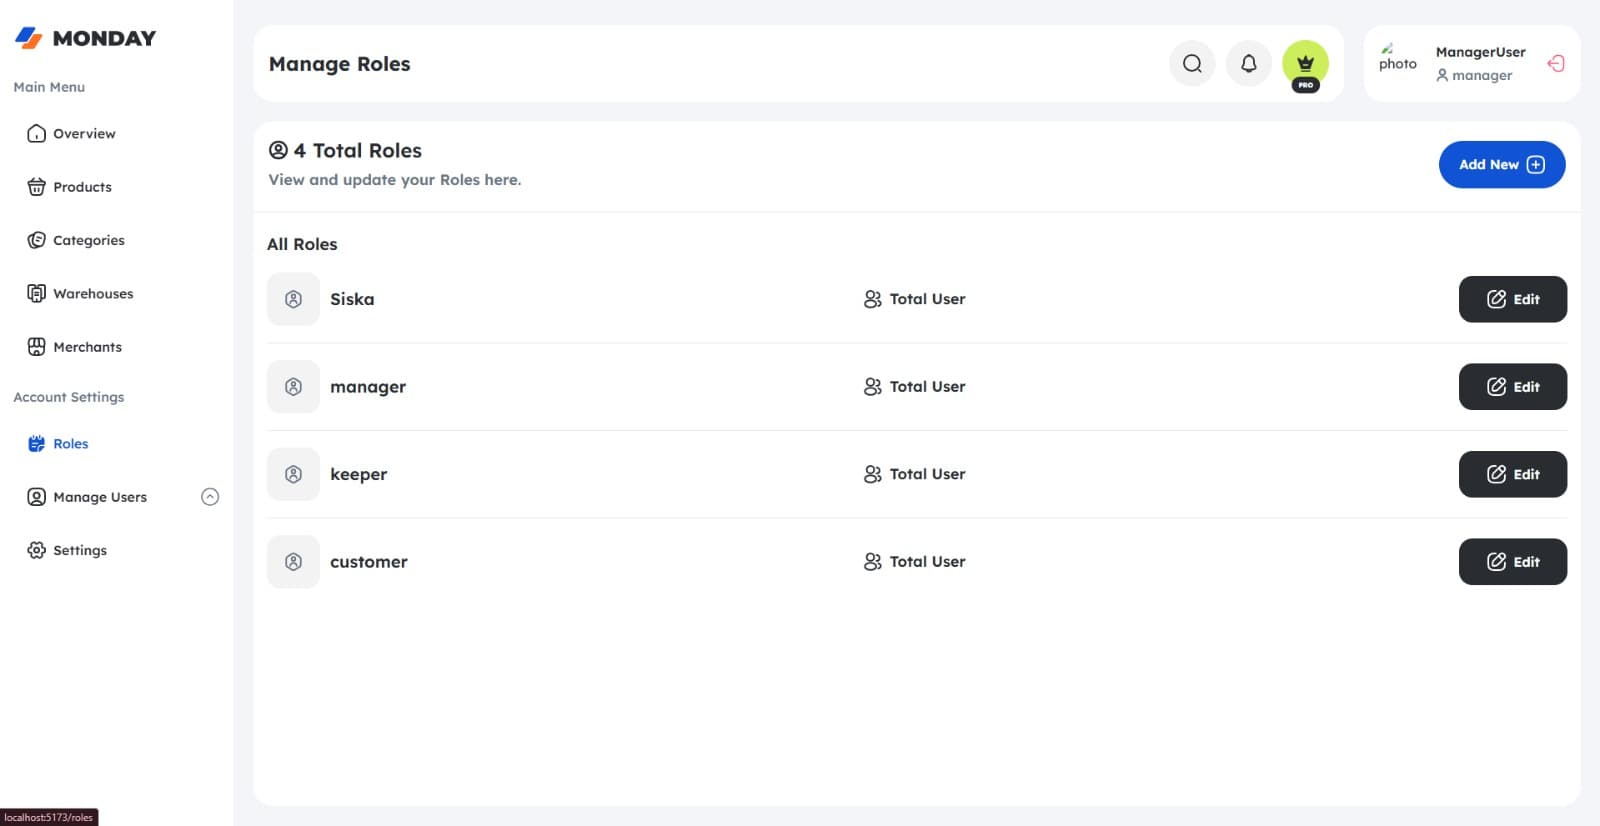Open Overview in main menu
1600x826 pixels.
tap(71, 134)
